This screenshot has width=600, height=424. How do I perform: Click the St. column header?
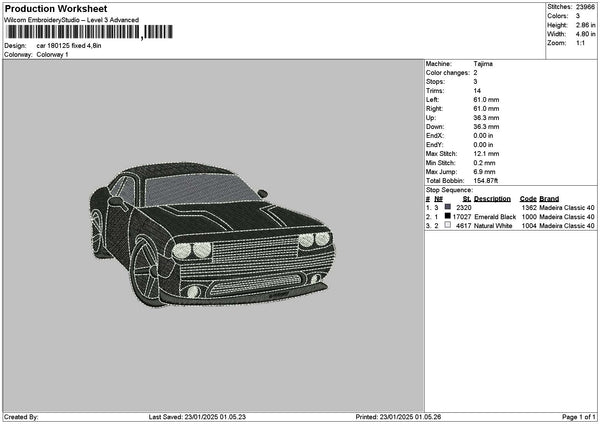pos(466,198)
